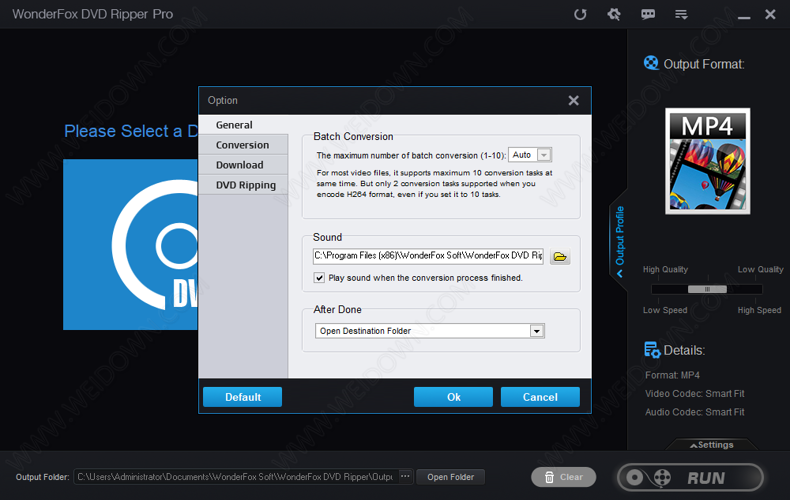Click the refresh/update icon in title bar

[580, 14]
